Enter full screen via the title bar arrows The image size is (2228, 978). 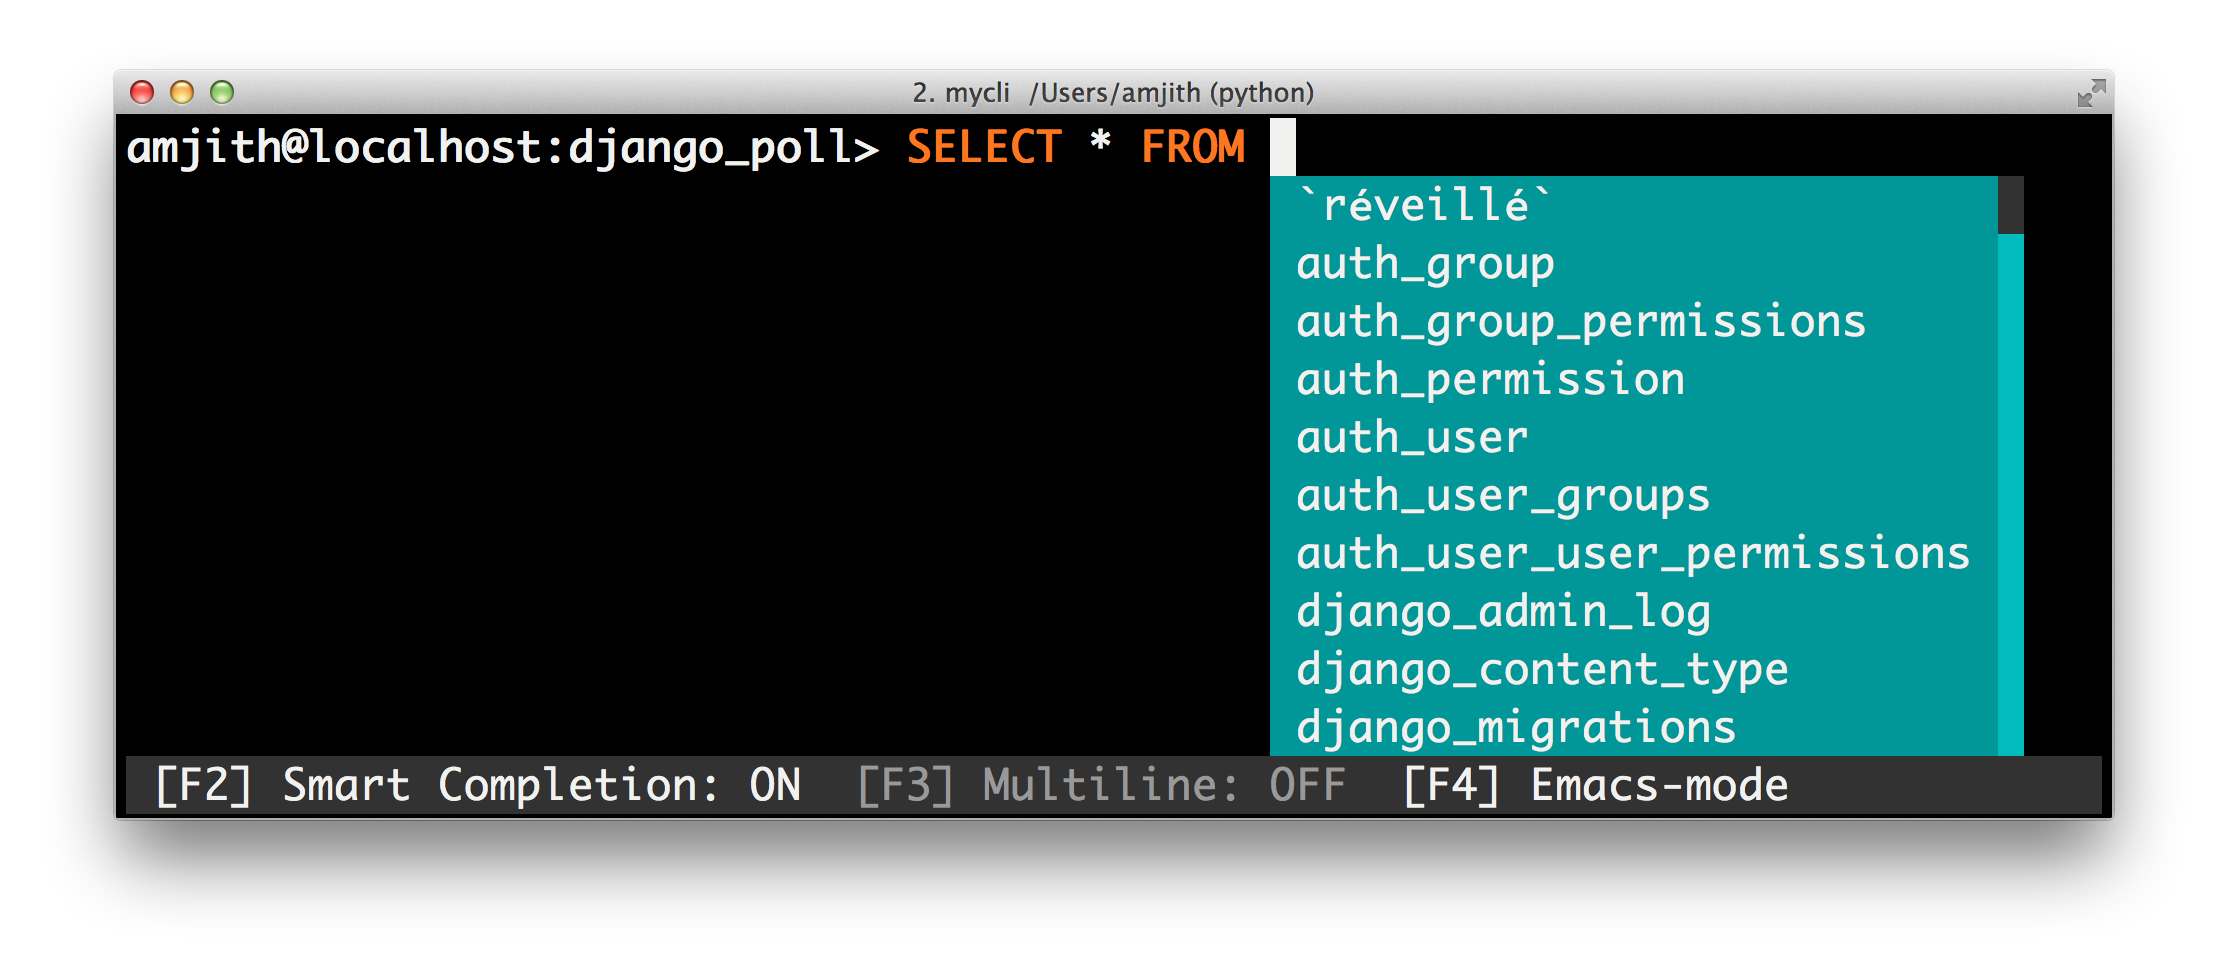click(x=2091, y=93)
